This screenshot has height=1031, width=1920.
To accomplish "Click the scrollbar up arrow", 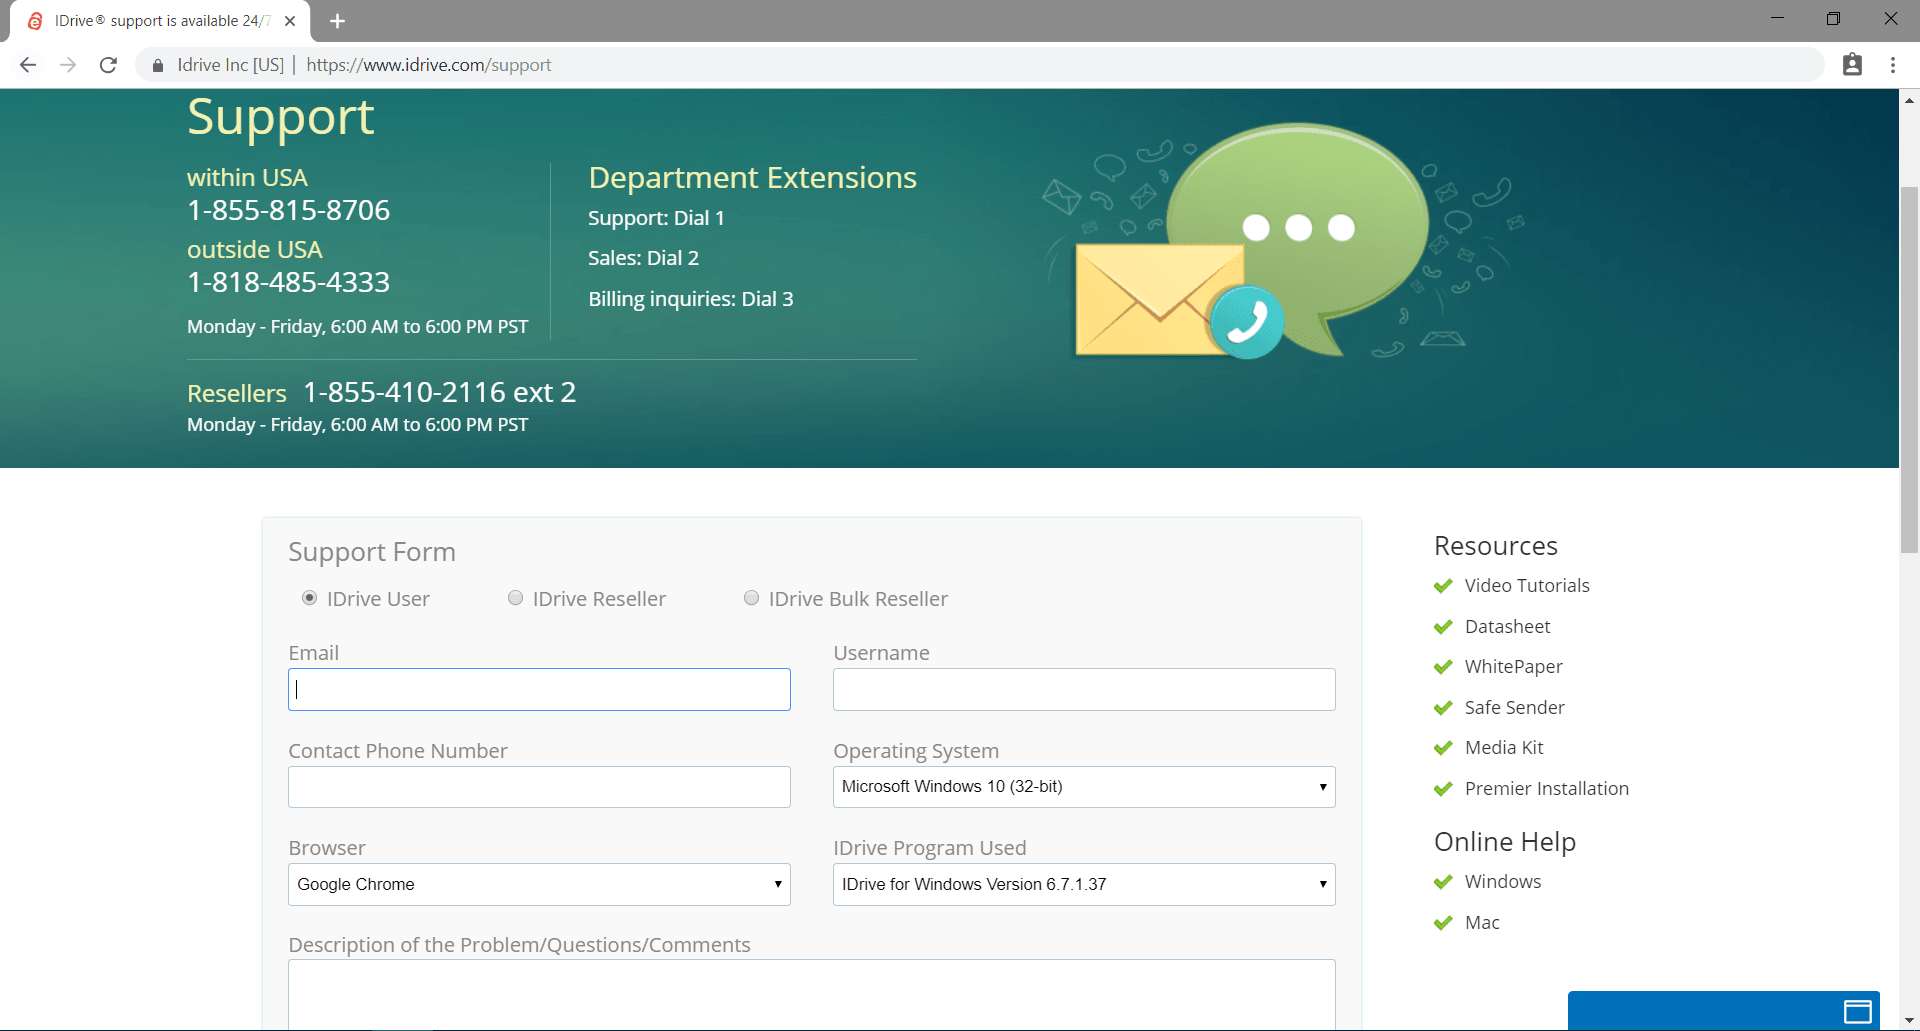I will (1909, 100).
